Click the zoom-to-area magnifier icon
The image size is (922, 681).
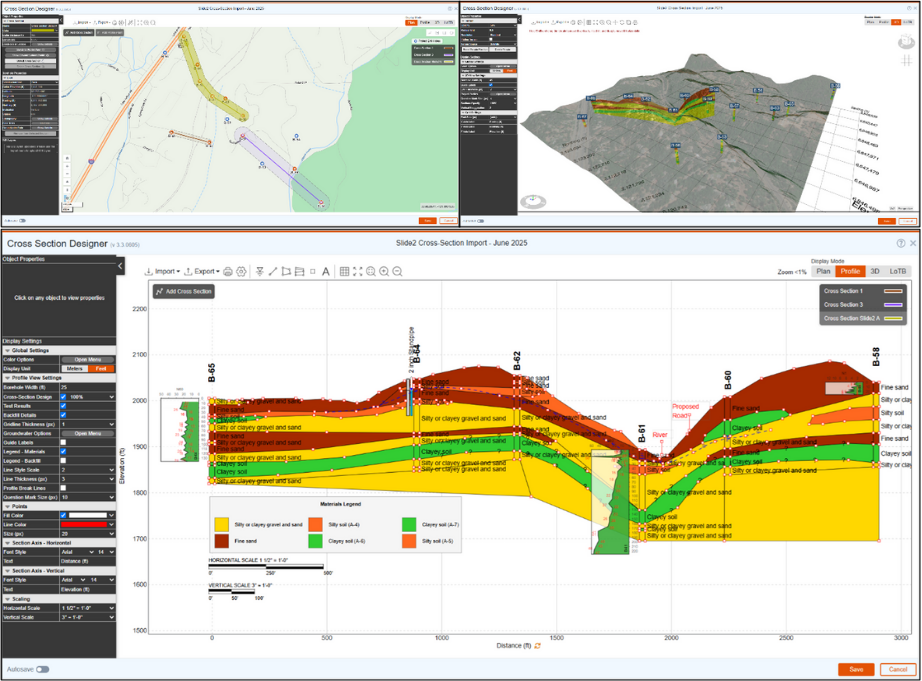click(371, 272)
